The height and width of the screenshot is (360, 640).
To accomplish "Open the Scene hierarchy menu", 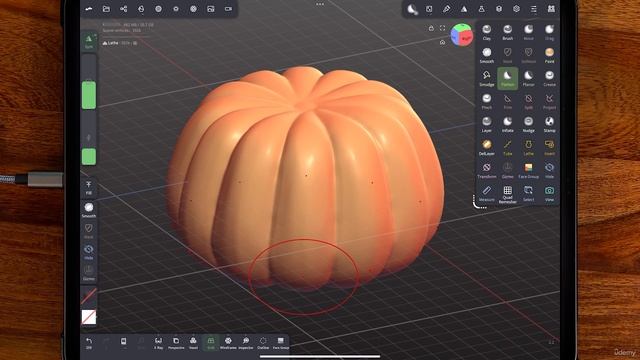I will (124, 9).
